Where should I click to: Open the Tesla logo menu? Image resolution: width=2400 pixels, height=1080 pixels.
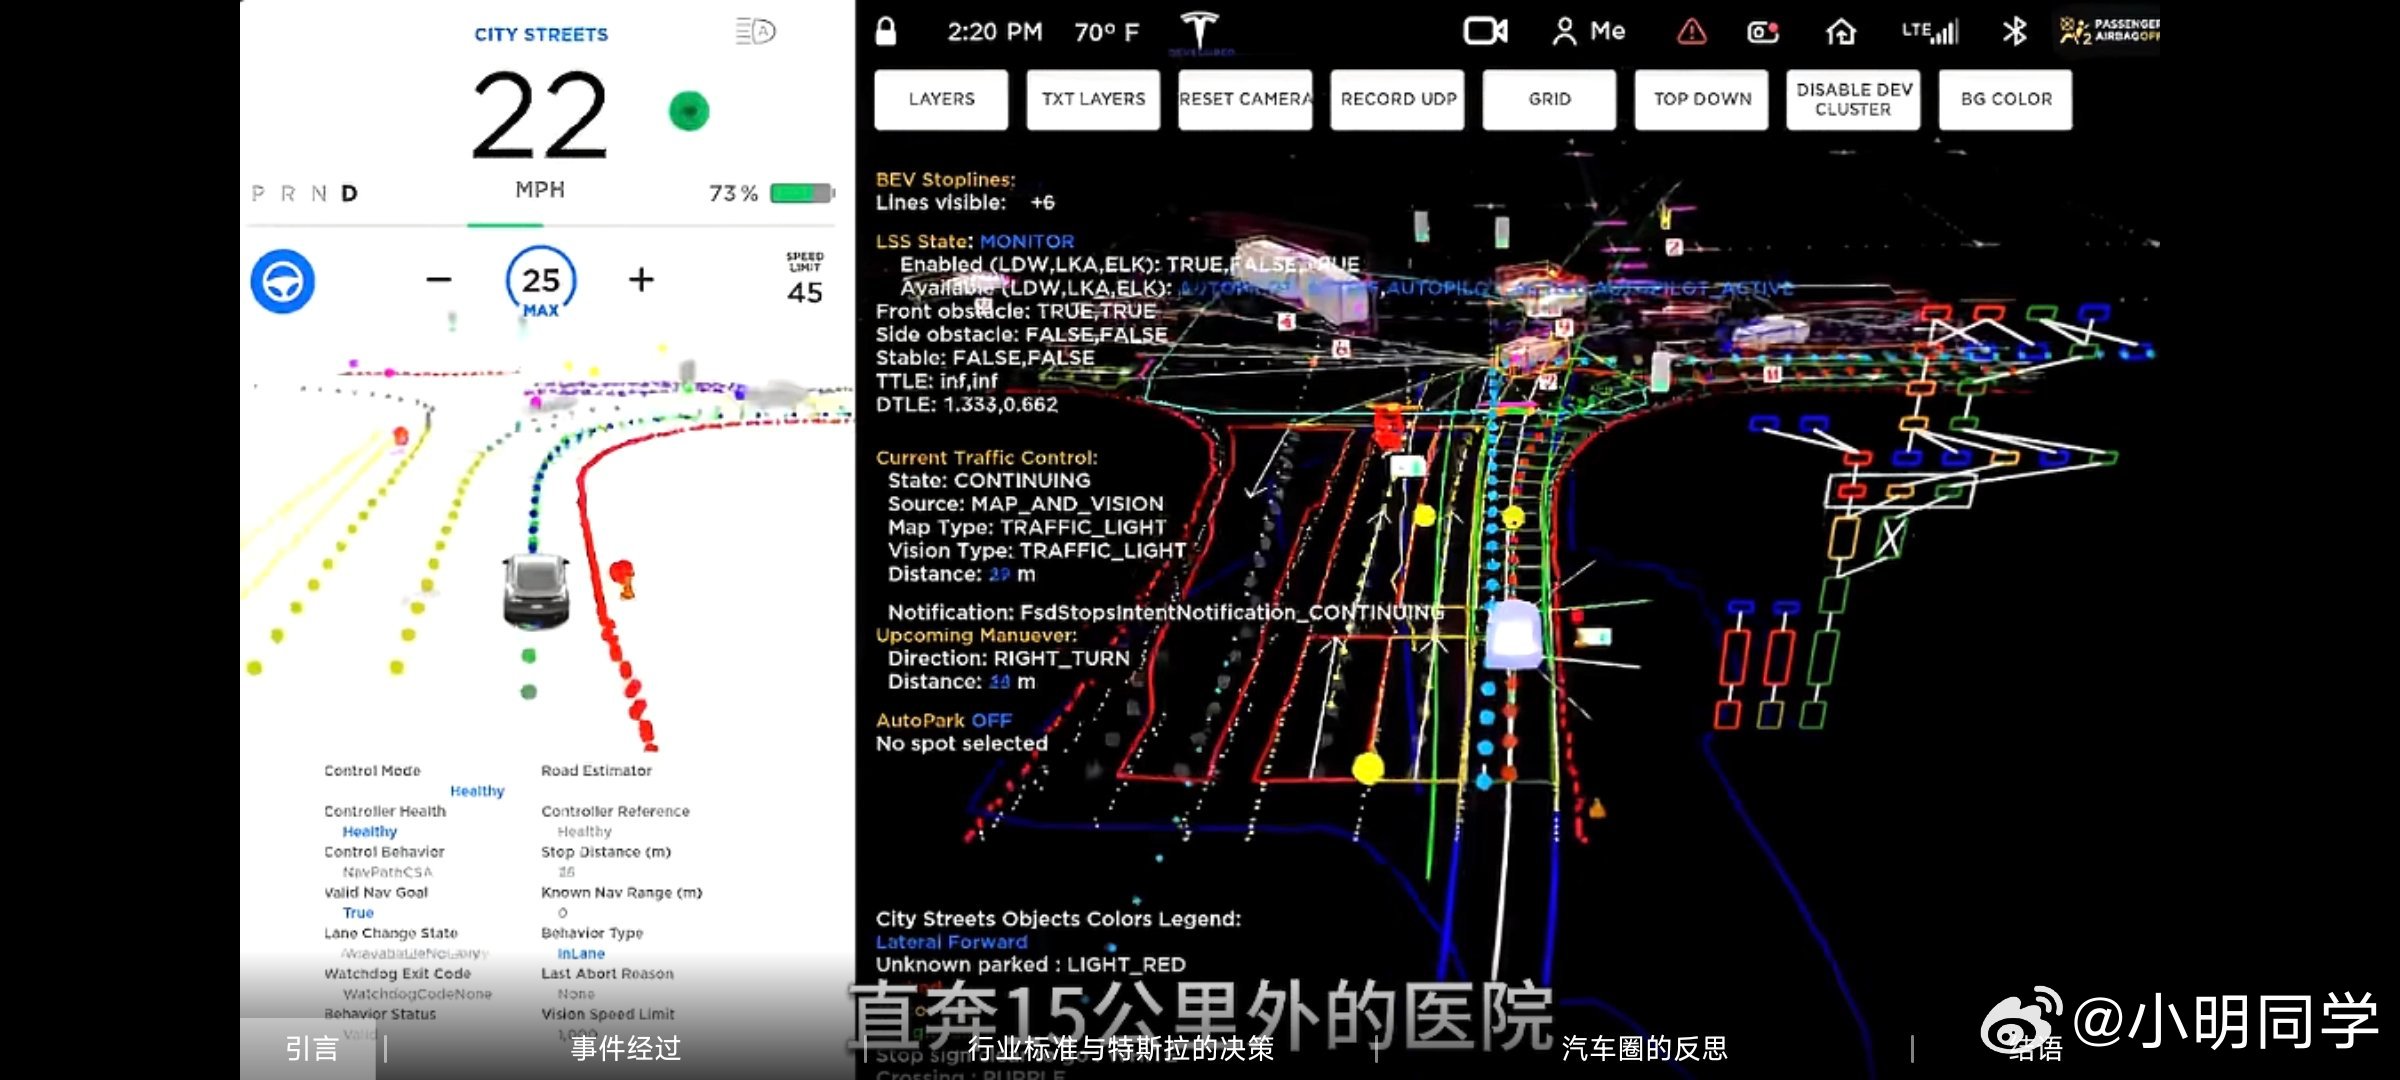click(1199, 29)
